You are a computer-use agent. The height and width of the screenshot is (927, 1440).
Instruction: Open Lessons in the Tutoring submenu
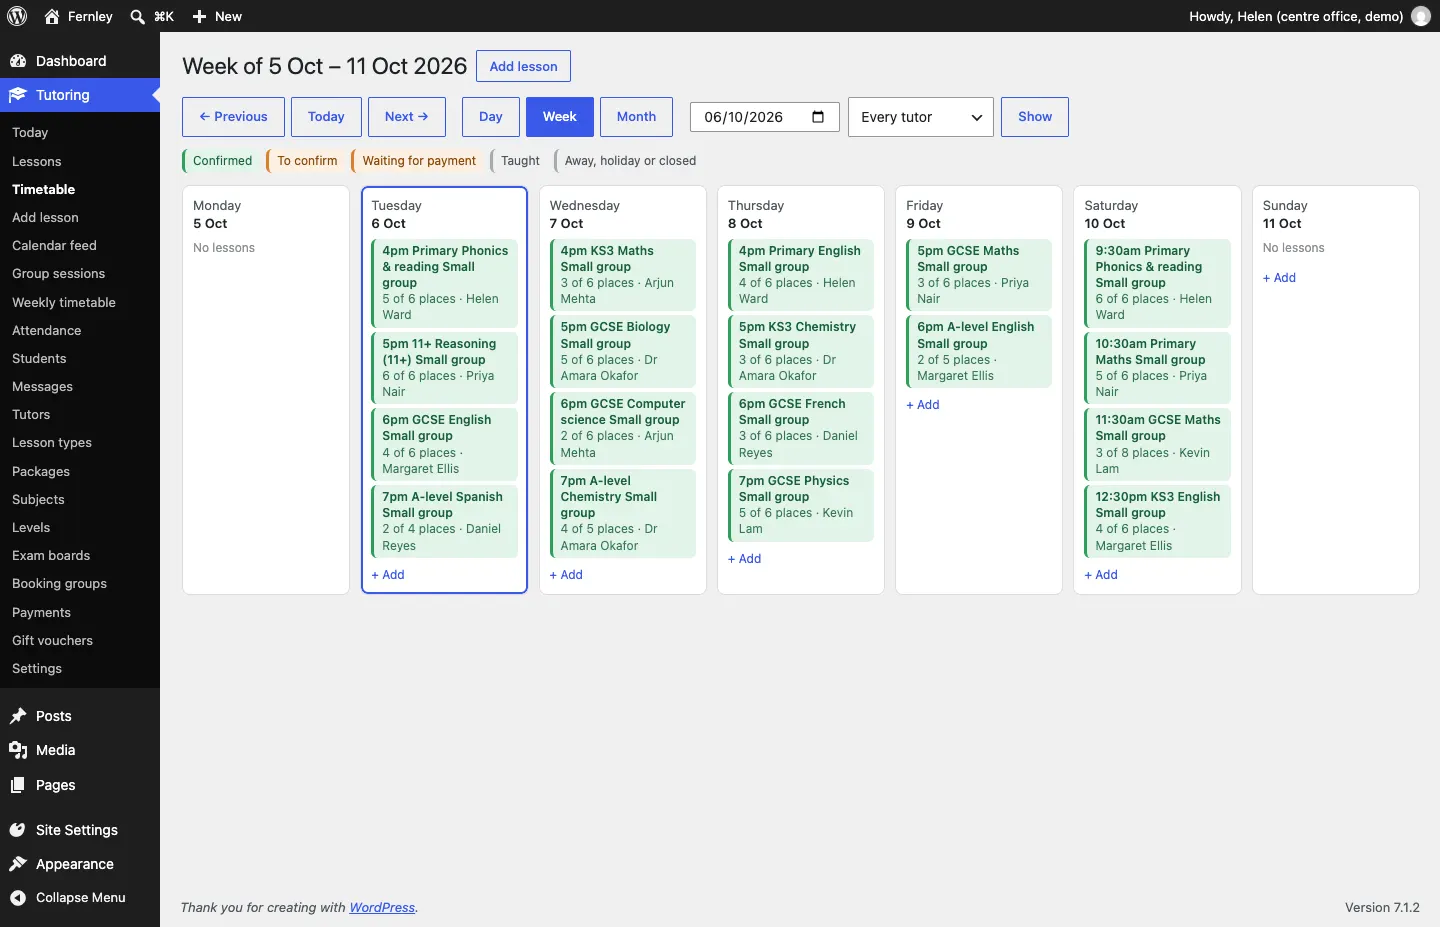37,161
